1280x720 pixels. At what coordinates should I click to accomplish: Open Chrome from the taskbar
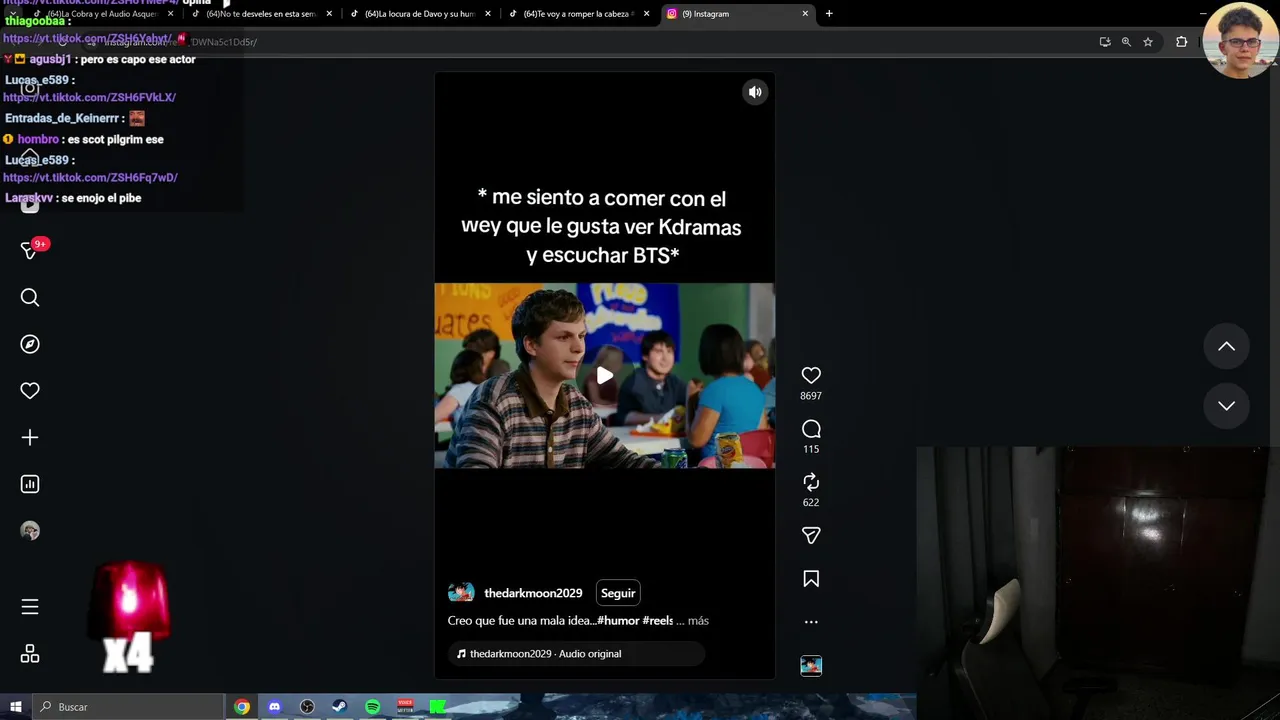coord(242,707)
